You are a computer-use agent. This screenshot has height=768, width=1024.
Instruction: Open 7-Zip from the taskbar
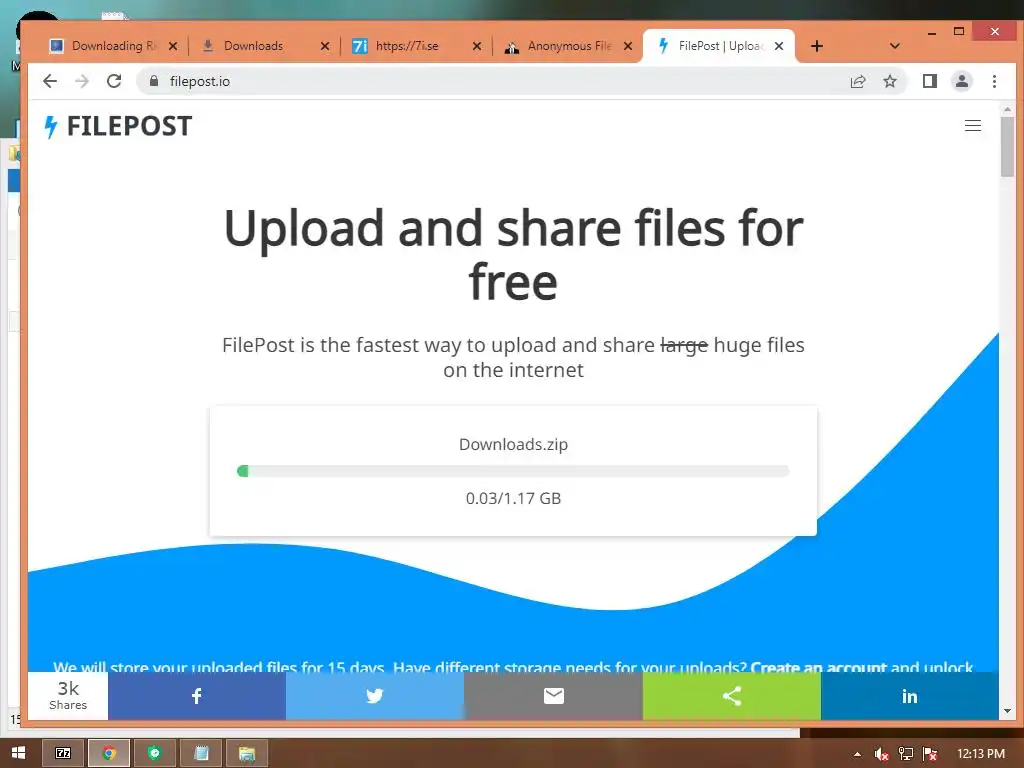[x=63, y=753]
